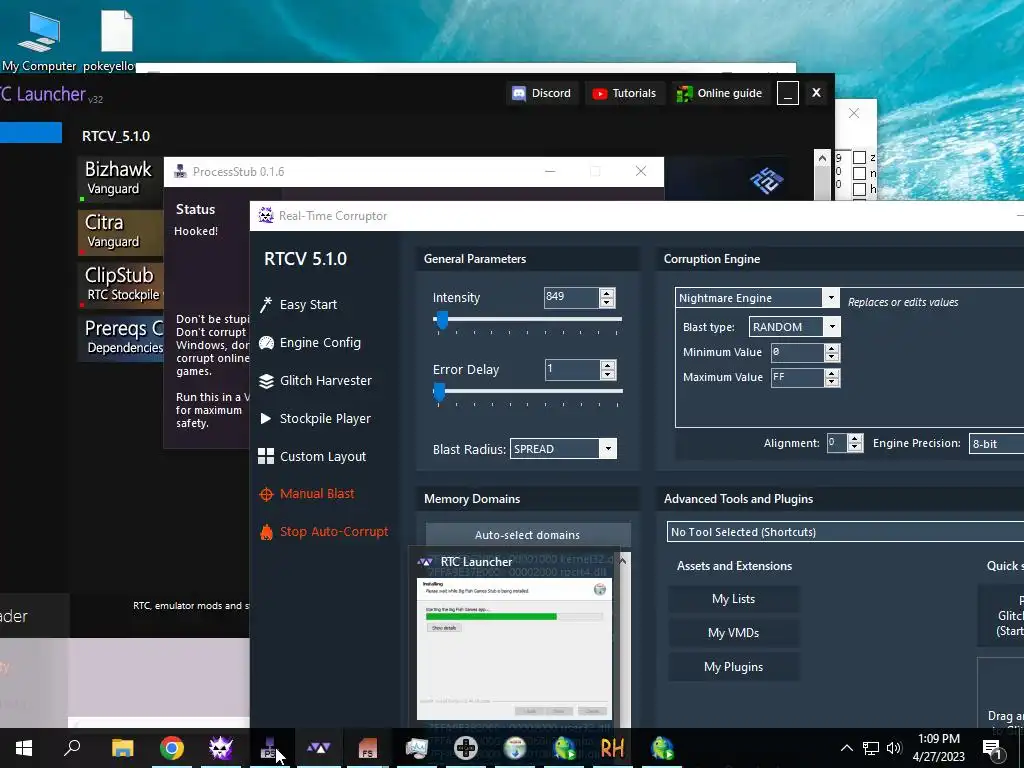Click Real-Time Corruptor title bar icon
1024x768 pixels.
(x=266, y=216)
